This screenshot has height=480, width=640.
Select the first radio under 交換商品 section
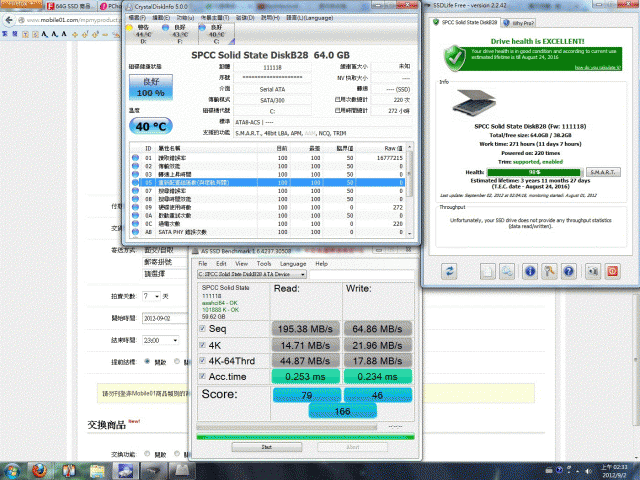147,454
